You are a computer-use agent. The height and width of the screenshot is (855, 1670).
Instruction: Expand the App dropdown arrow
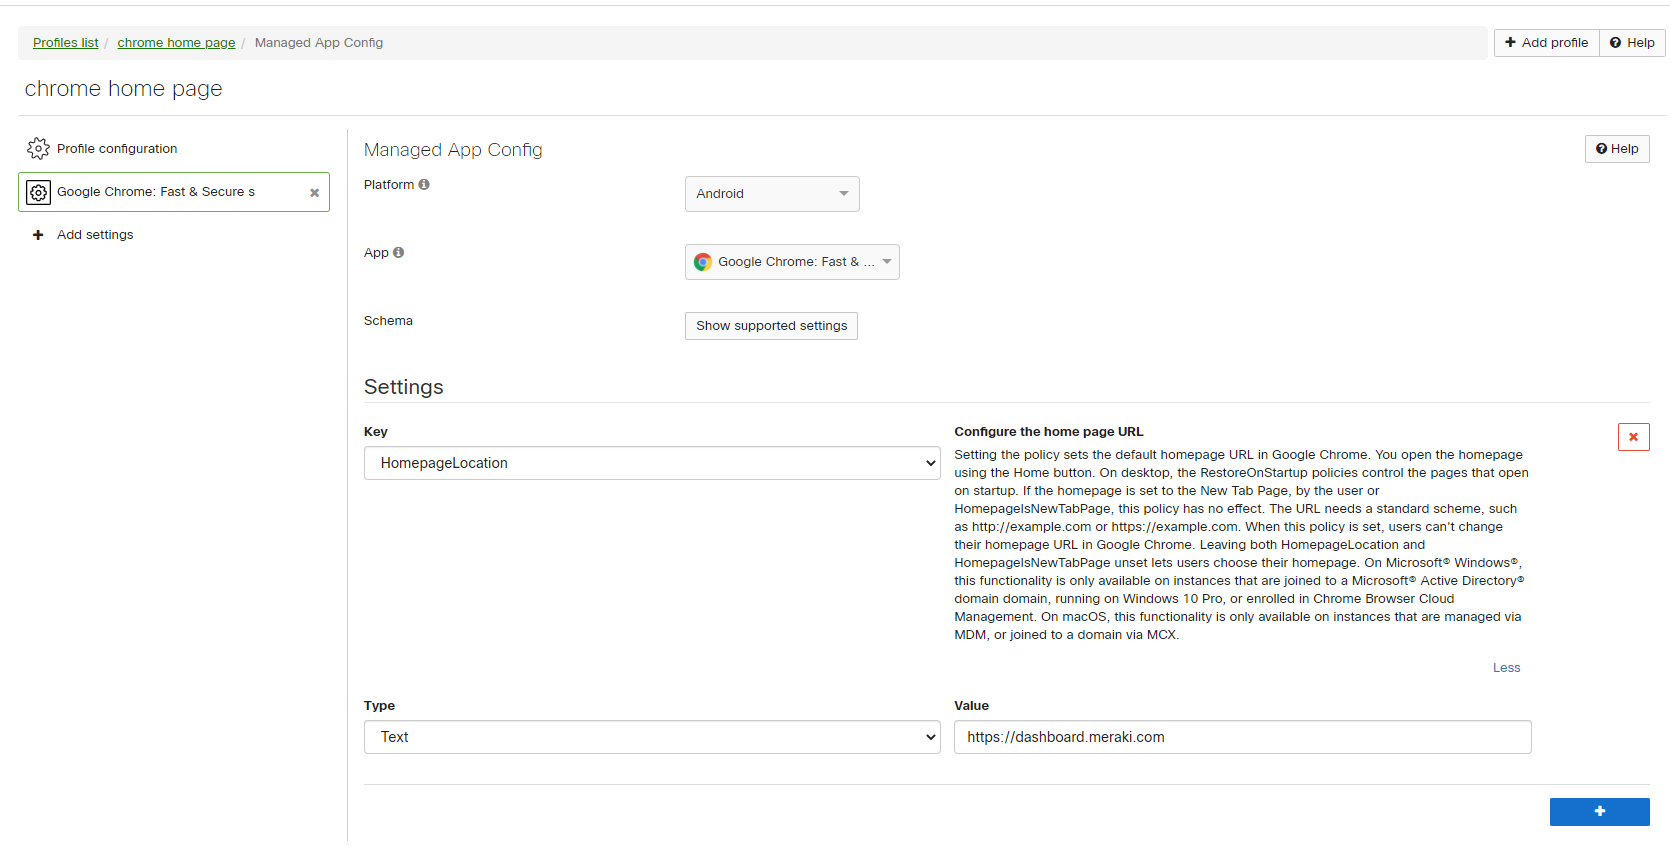(886, 262)
